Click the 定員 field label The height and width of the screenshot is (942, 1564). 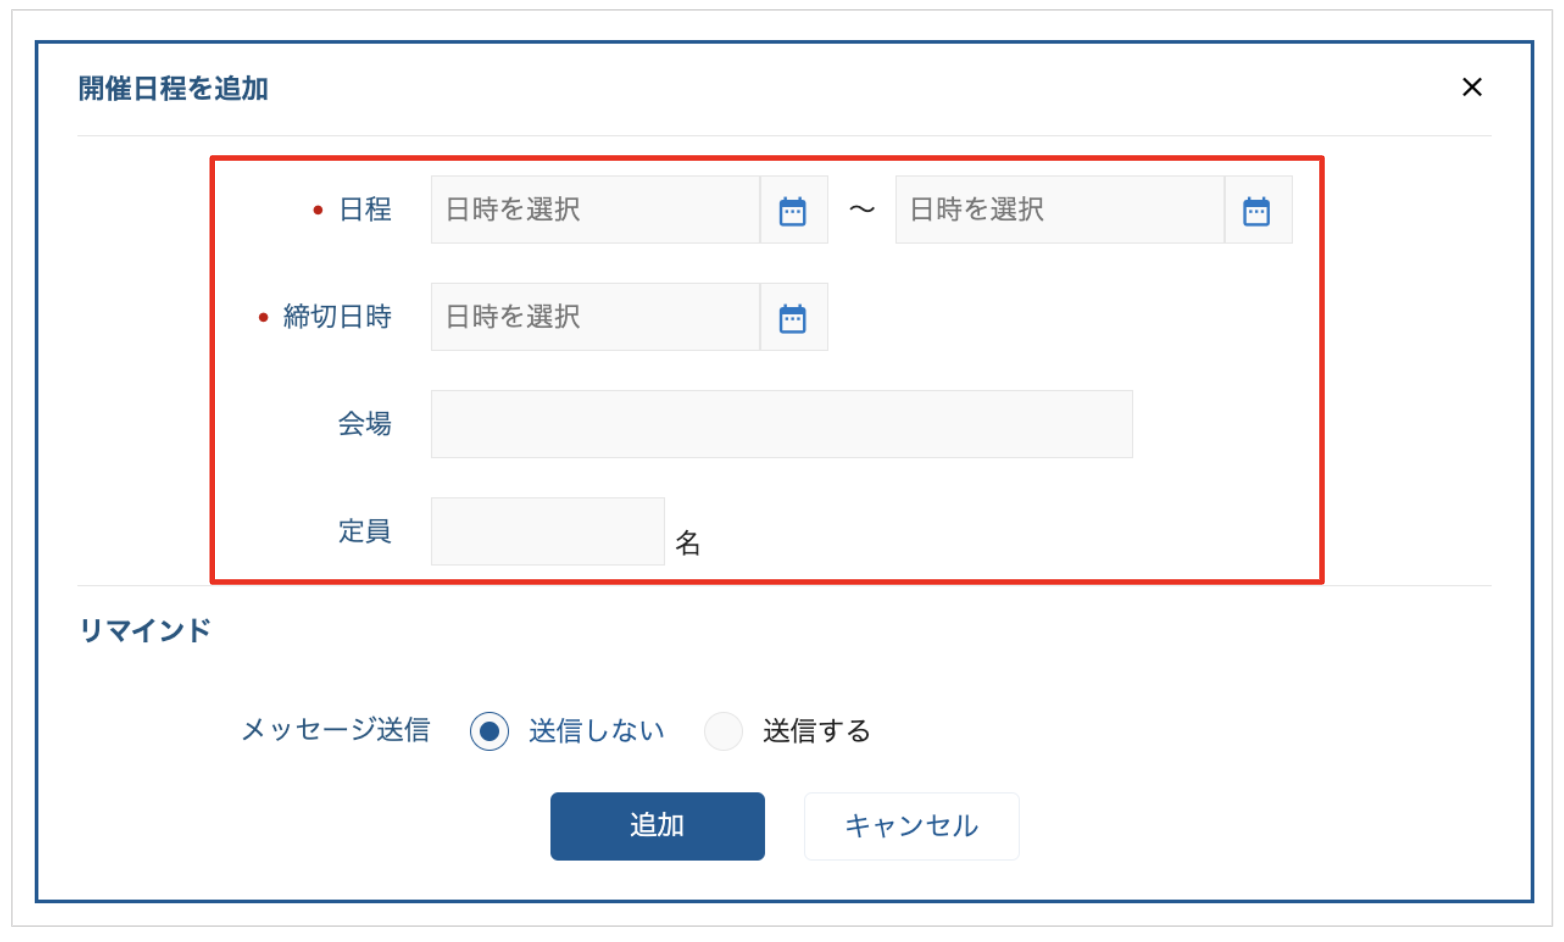[x=365, y=531]
